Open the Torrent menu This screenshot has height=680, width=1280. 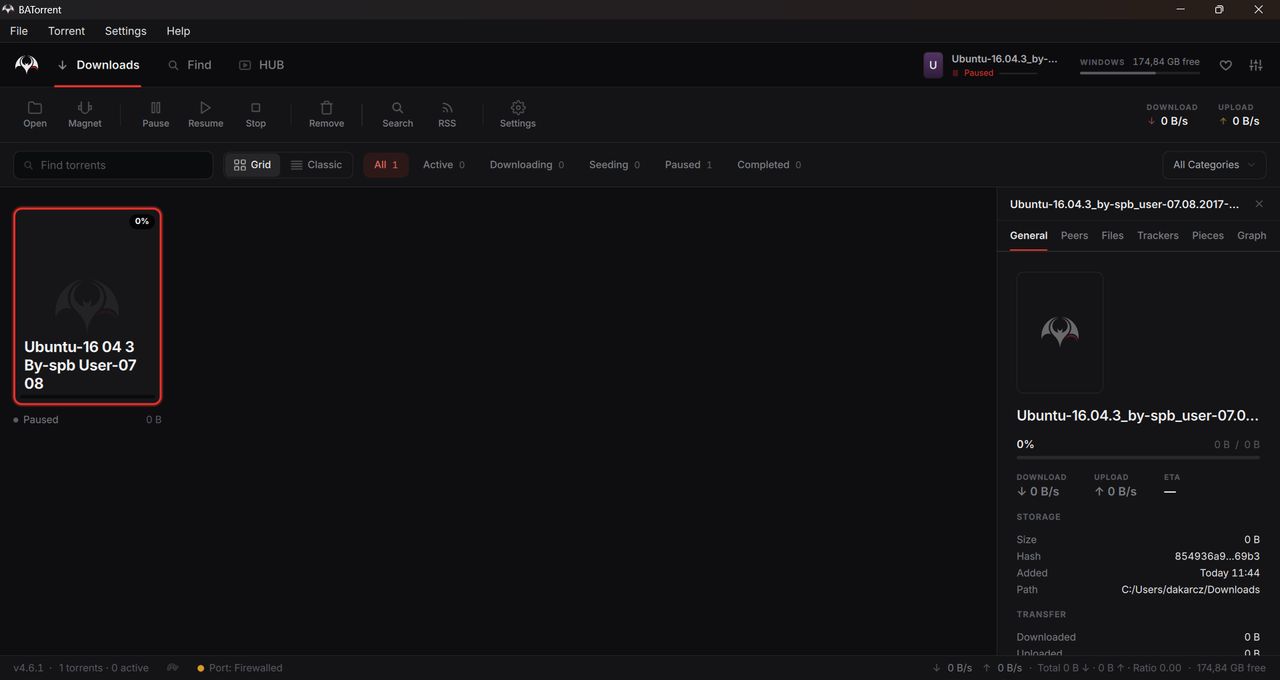coord(67,31)
